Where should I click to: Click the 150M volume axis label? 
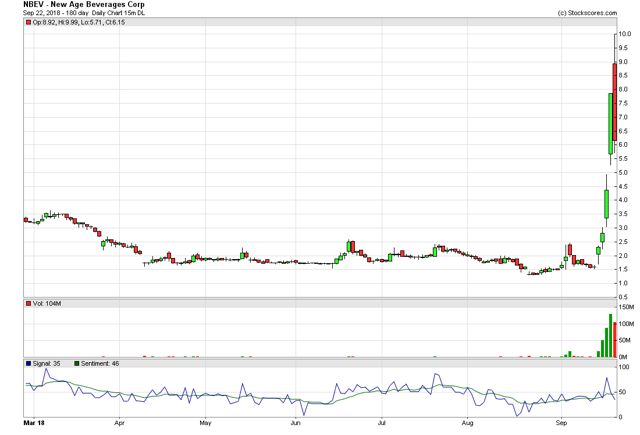pos(627,307)
